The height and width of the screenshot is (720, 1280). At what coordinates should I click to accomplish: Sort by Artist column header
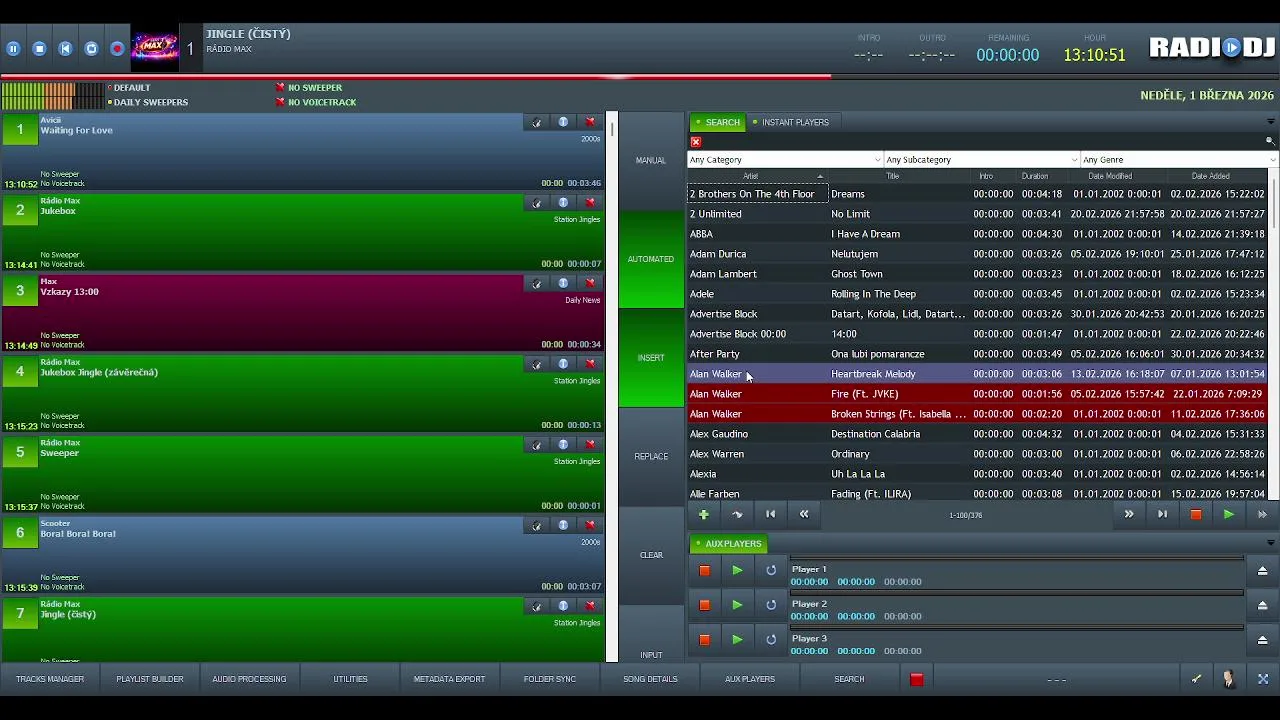coord(756,176)
